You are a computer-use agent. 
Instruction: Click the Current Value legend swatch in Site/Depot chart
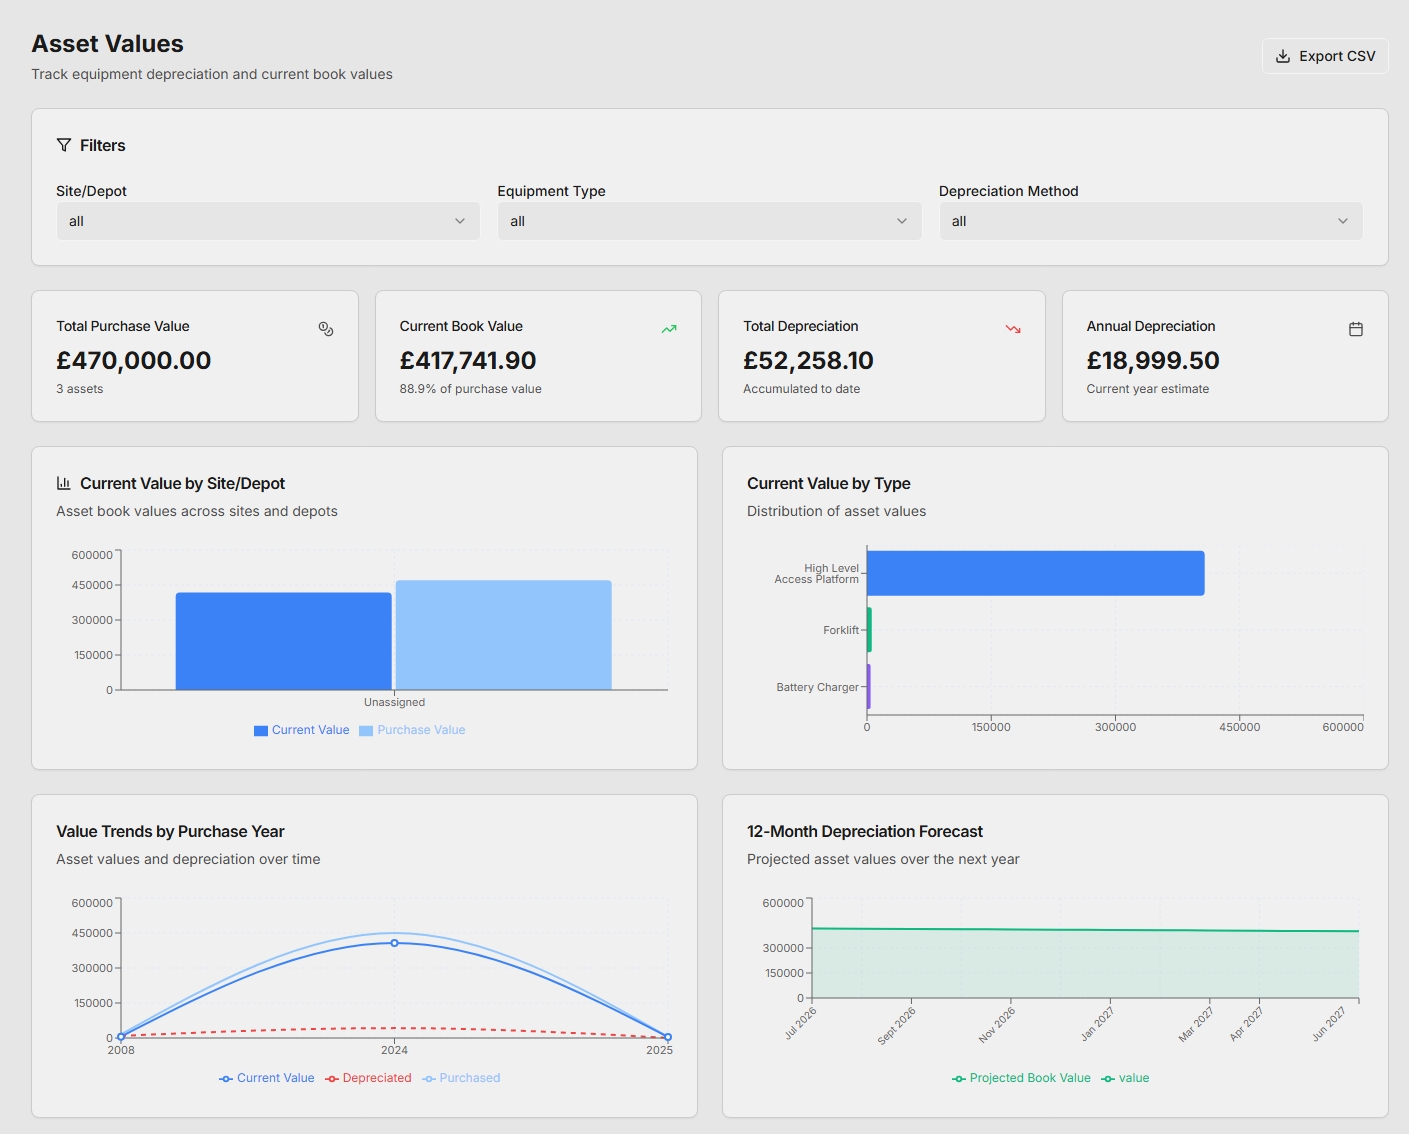coord(261,731)
